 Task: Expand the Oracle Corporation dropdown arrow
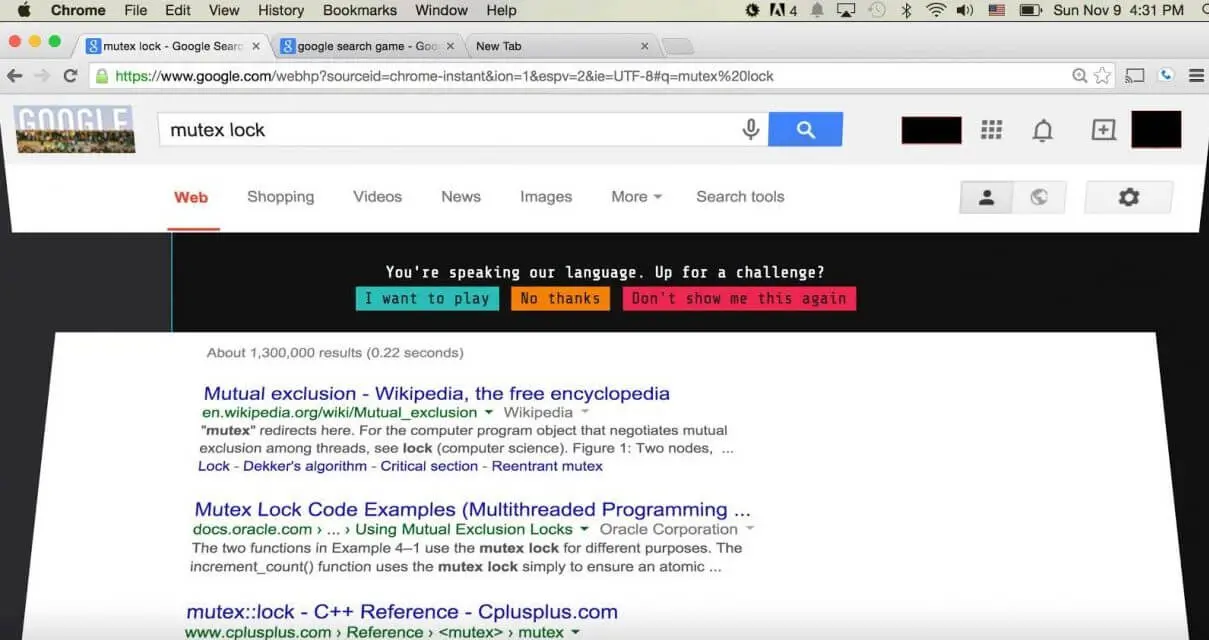[x=749, y=529]
